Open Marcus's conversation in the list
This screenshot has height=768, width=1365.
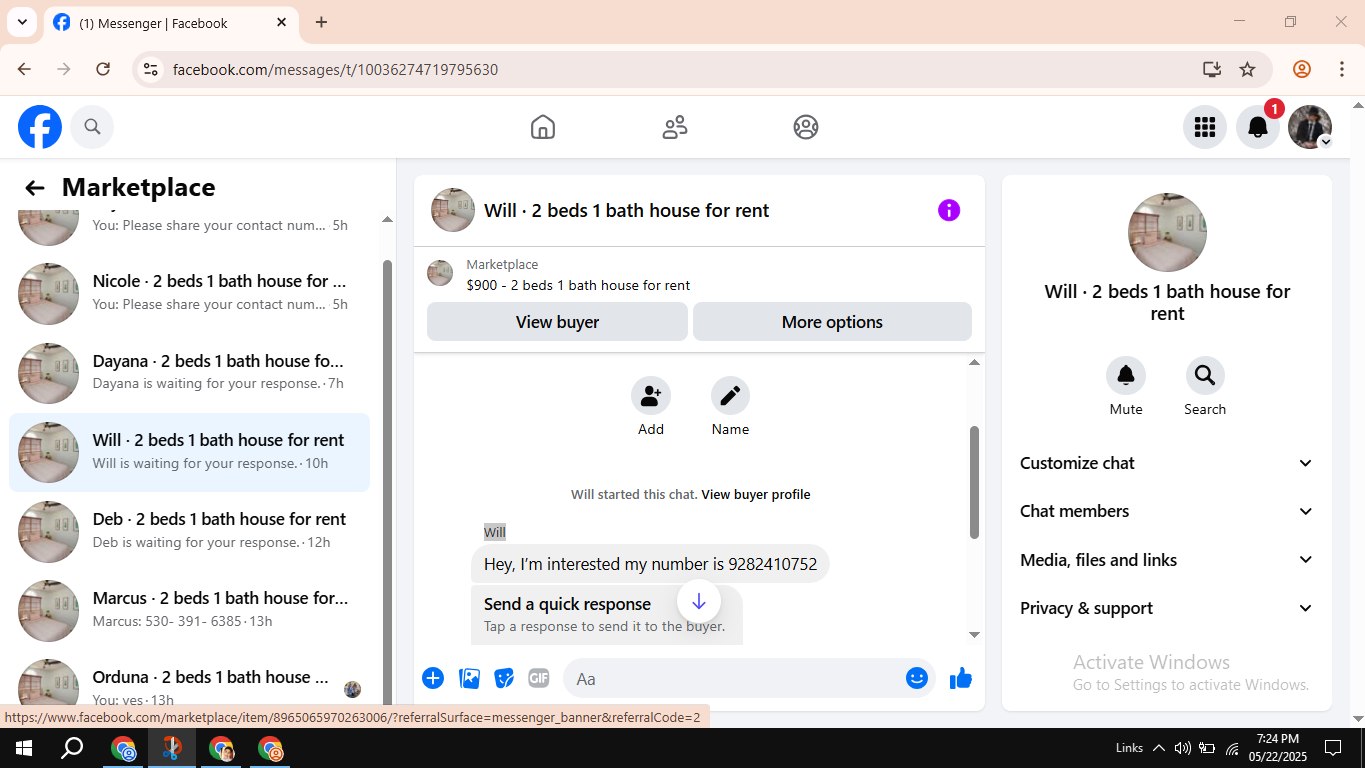click(x=189, y=609)
